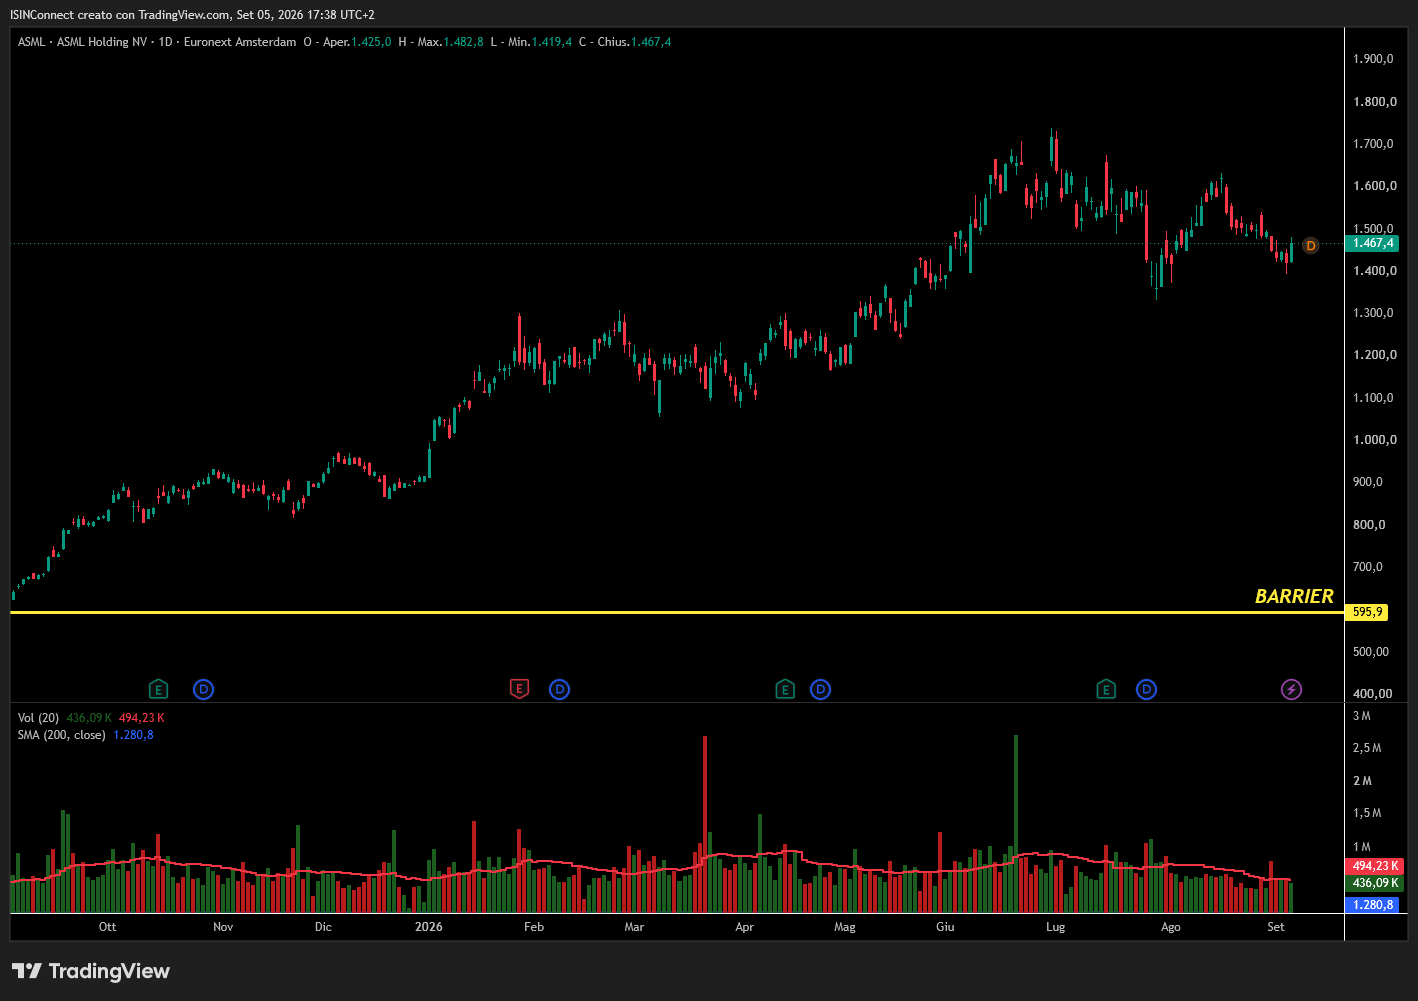Click the green 436,09 K volume axis tag

[x=1375, y=883]
